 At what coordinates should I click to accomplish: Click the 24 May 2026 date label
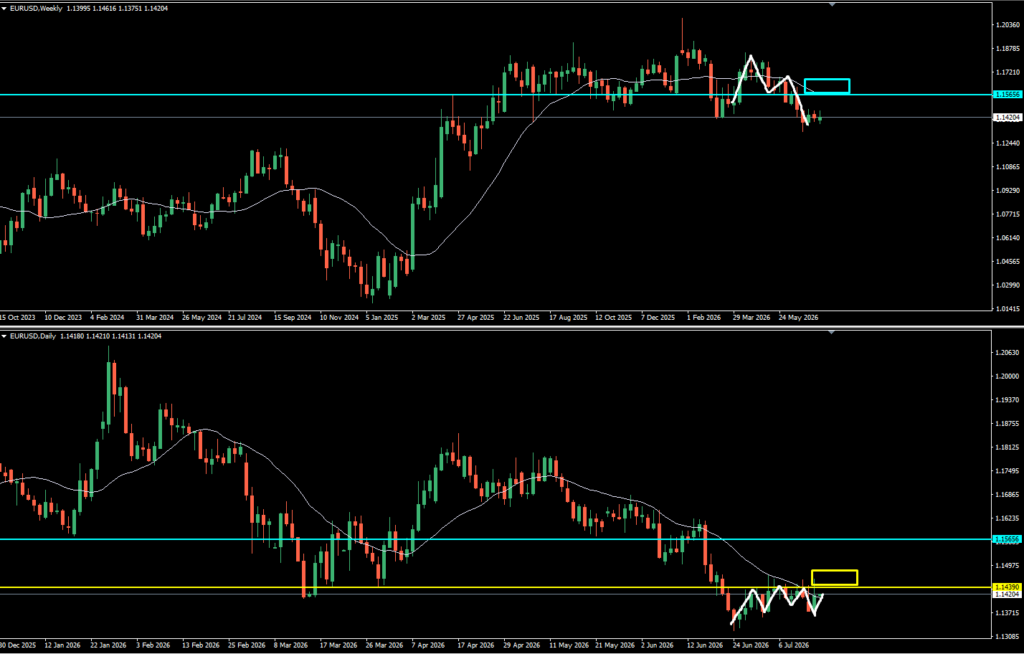pos(798,318)
